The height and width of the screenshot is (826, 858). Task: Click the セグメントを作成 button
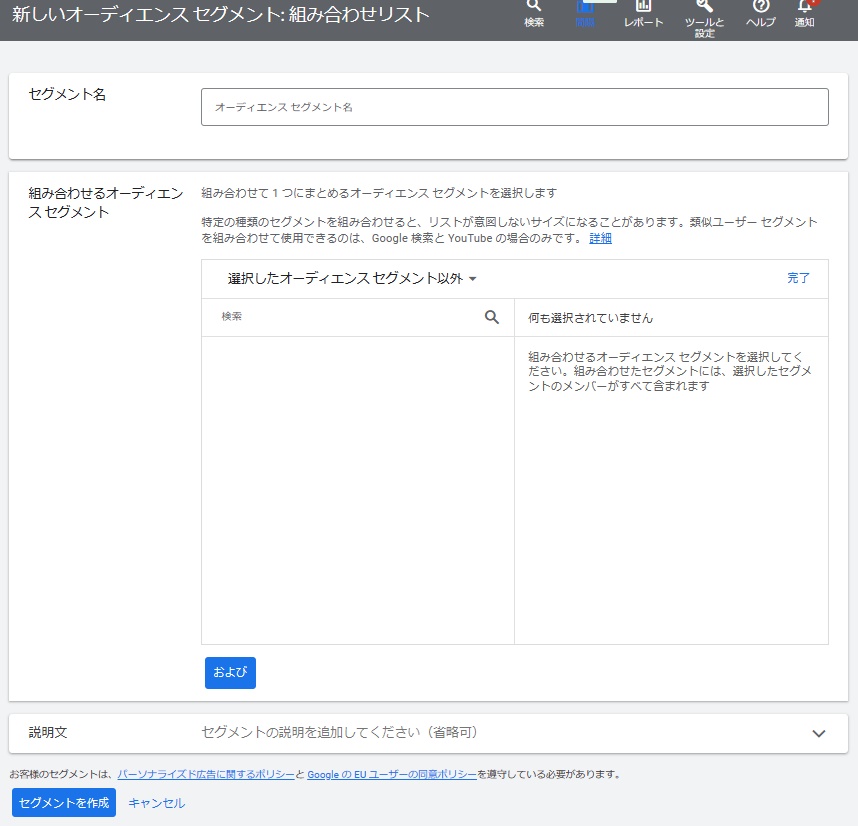pyautogui.click(x=64, y=803)
